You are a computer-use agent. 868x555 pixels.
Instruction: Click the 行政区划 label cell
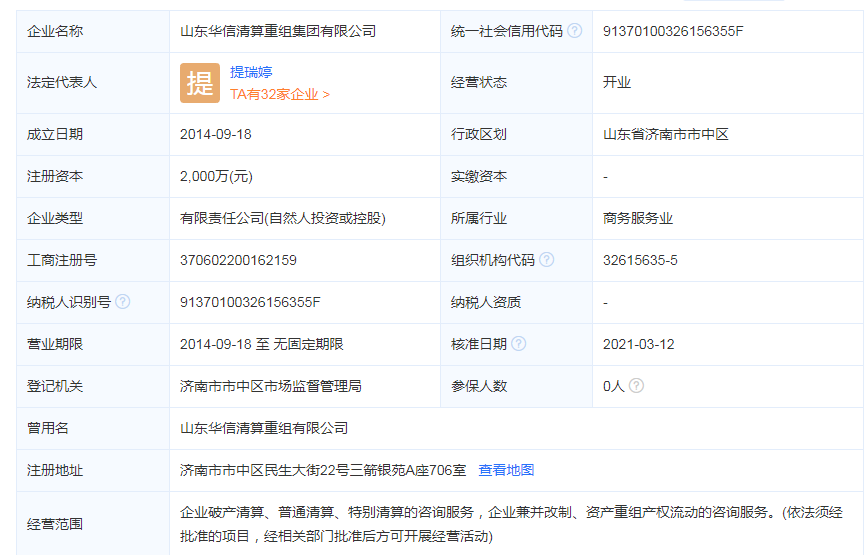click(516, 134)
